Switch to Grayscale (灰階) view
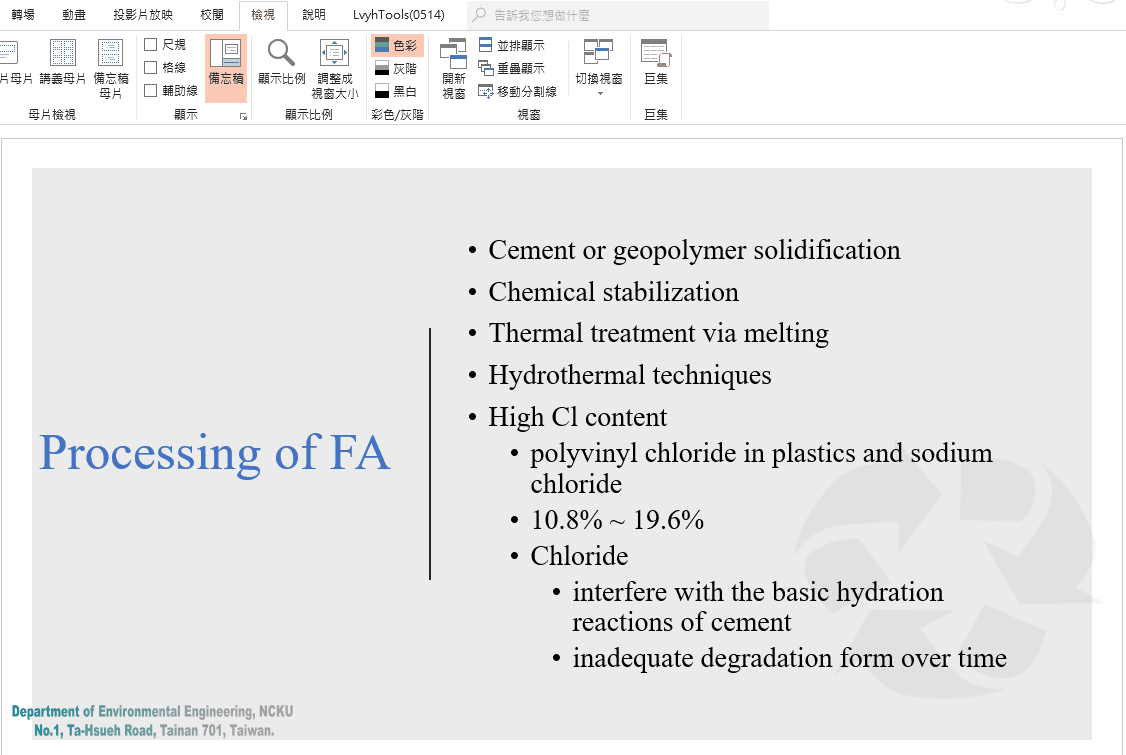Viewport: 1126px width, 755px height. point(396,68)
